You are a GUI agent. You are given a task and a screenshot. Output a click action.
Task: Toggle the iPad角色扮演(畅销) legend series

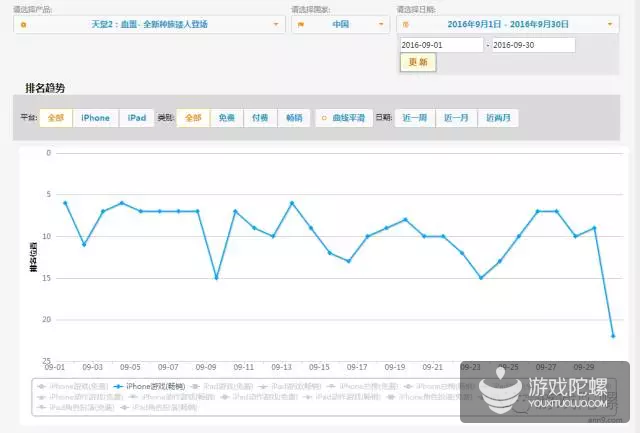tap(159, 407)
